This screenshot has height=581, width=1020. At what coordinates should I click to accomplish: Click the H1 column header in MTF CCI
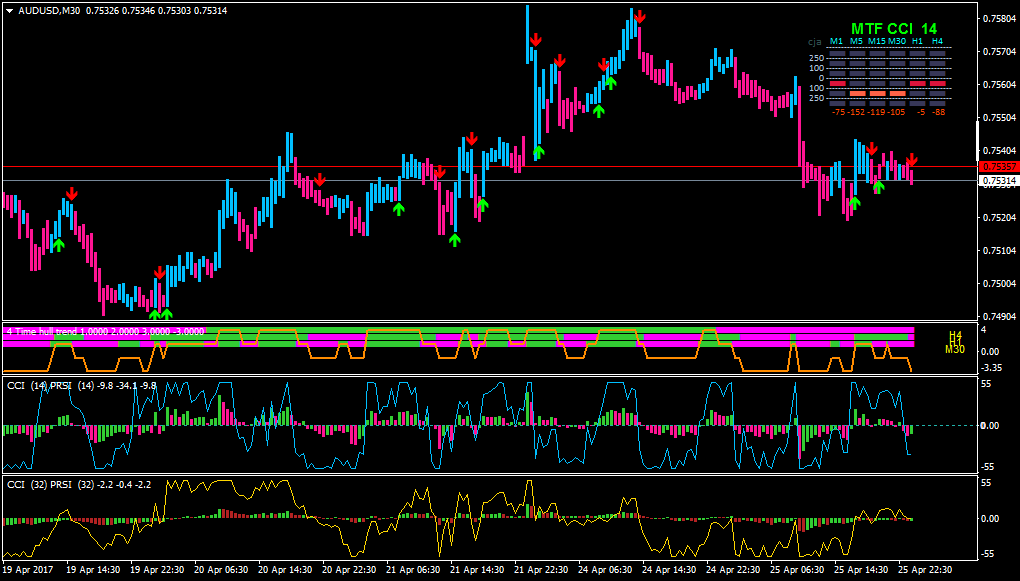917,42
